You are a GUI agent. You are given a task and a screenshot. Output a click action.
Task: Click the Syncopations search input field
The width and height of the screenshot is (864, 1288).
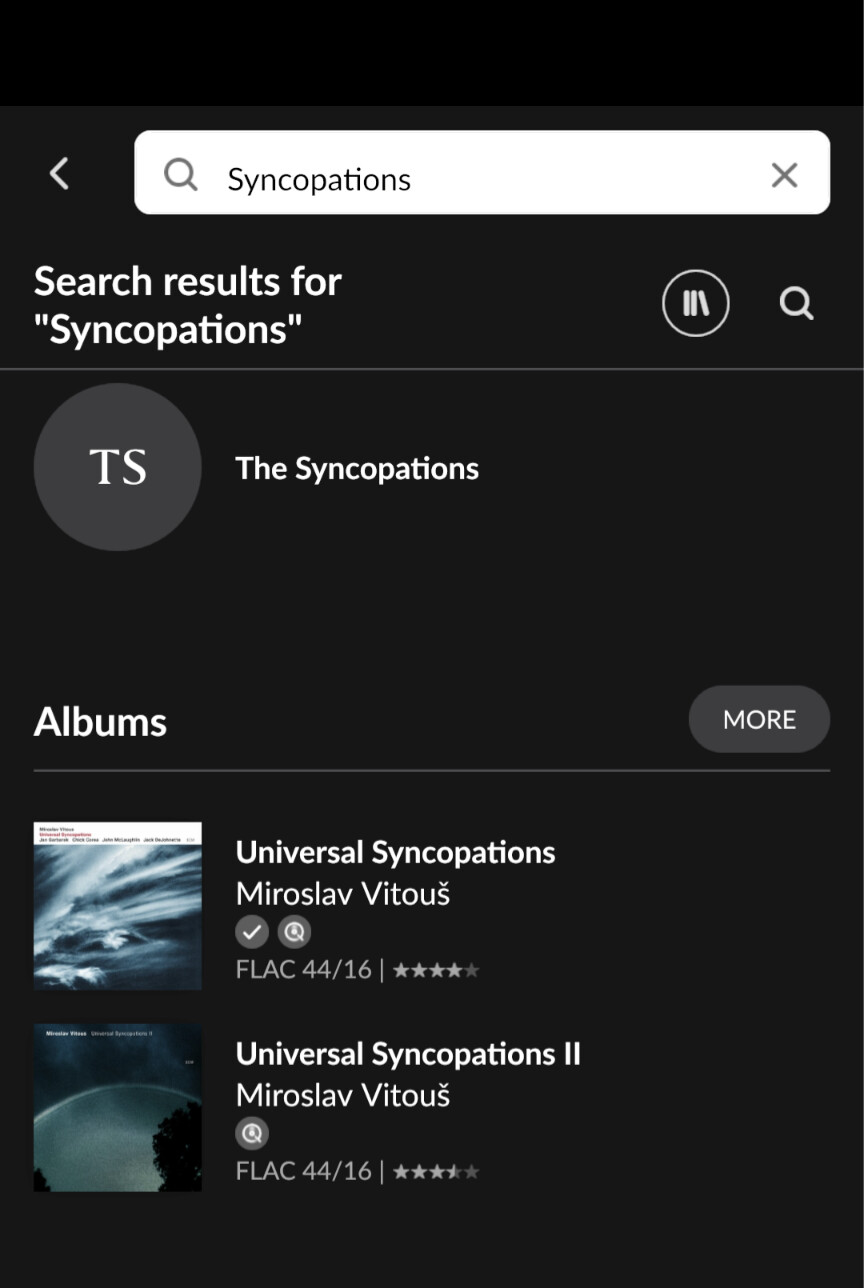pos(480,179)
